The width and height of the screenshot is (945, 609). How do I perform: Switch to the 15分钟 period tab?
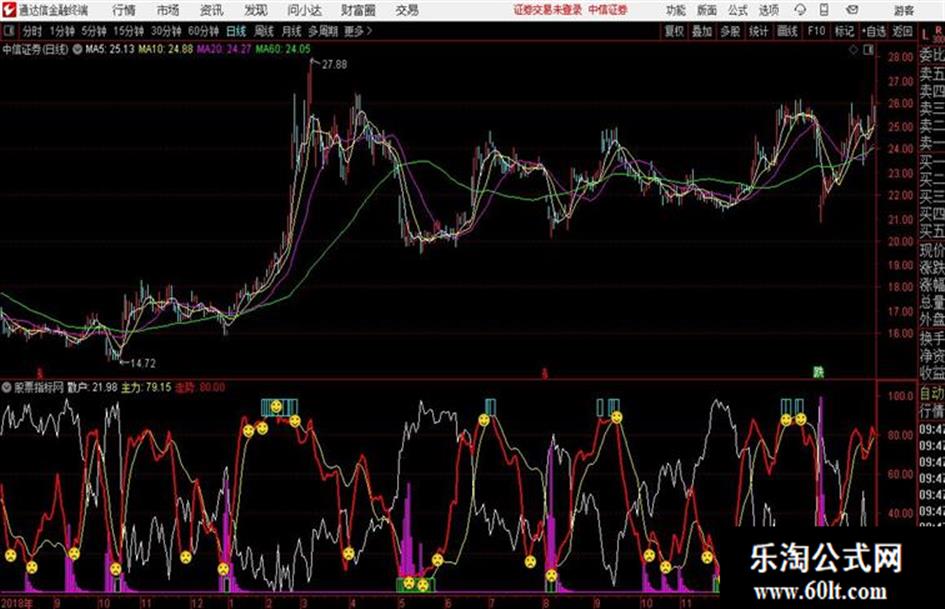[128, 31]
